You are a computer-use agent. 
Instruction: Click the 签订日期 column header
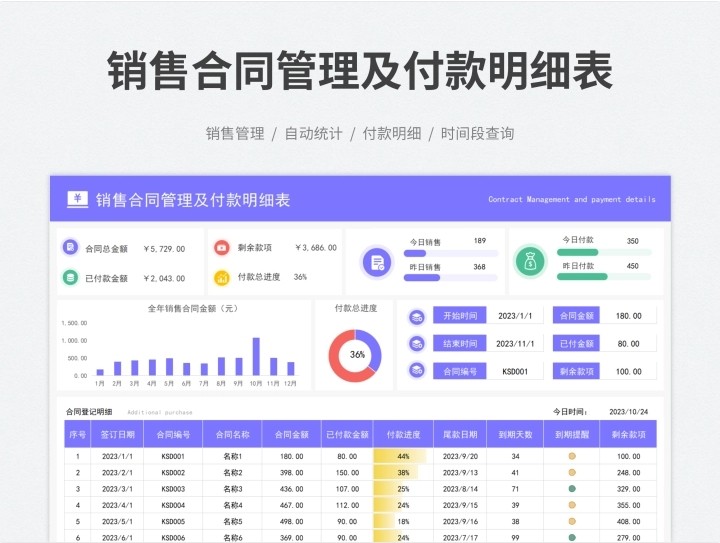[117, 434]
